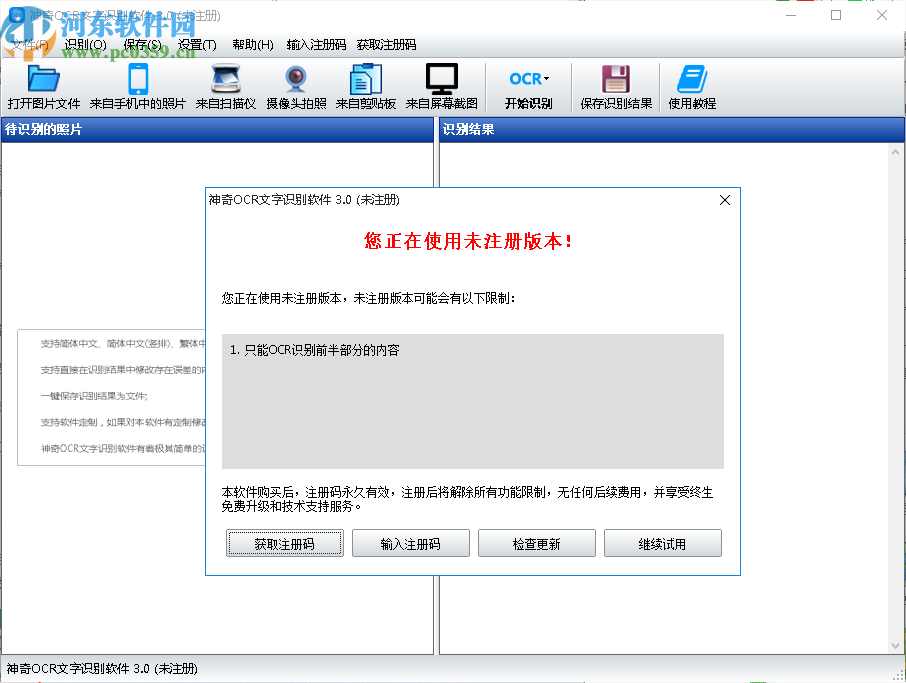Import photos from a mobile phone

click(137, 85)
